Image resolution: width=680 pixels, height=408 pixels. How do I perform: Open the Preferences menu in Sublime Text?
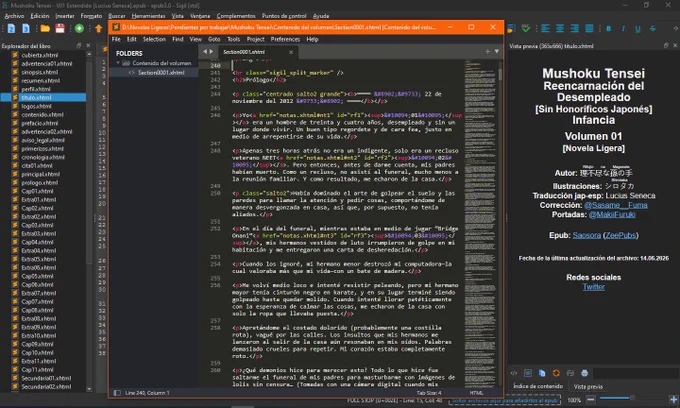285,39
